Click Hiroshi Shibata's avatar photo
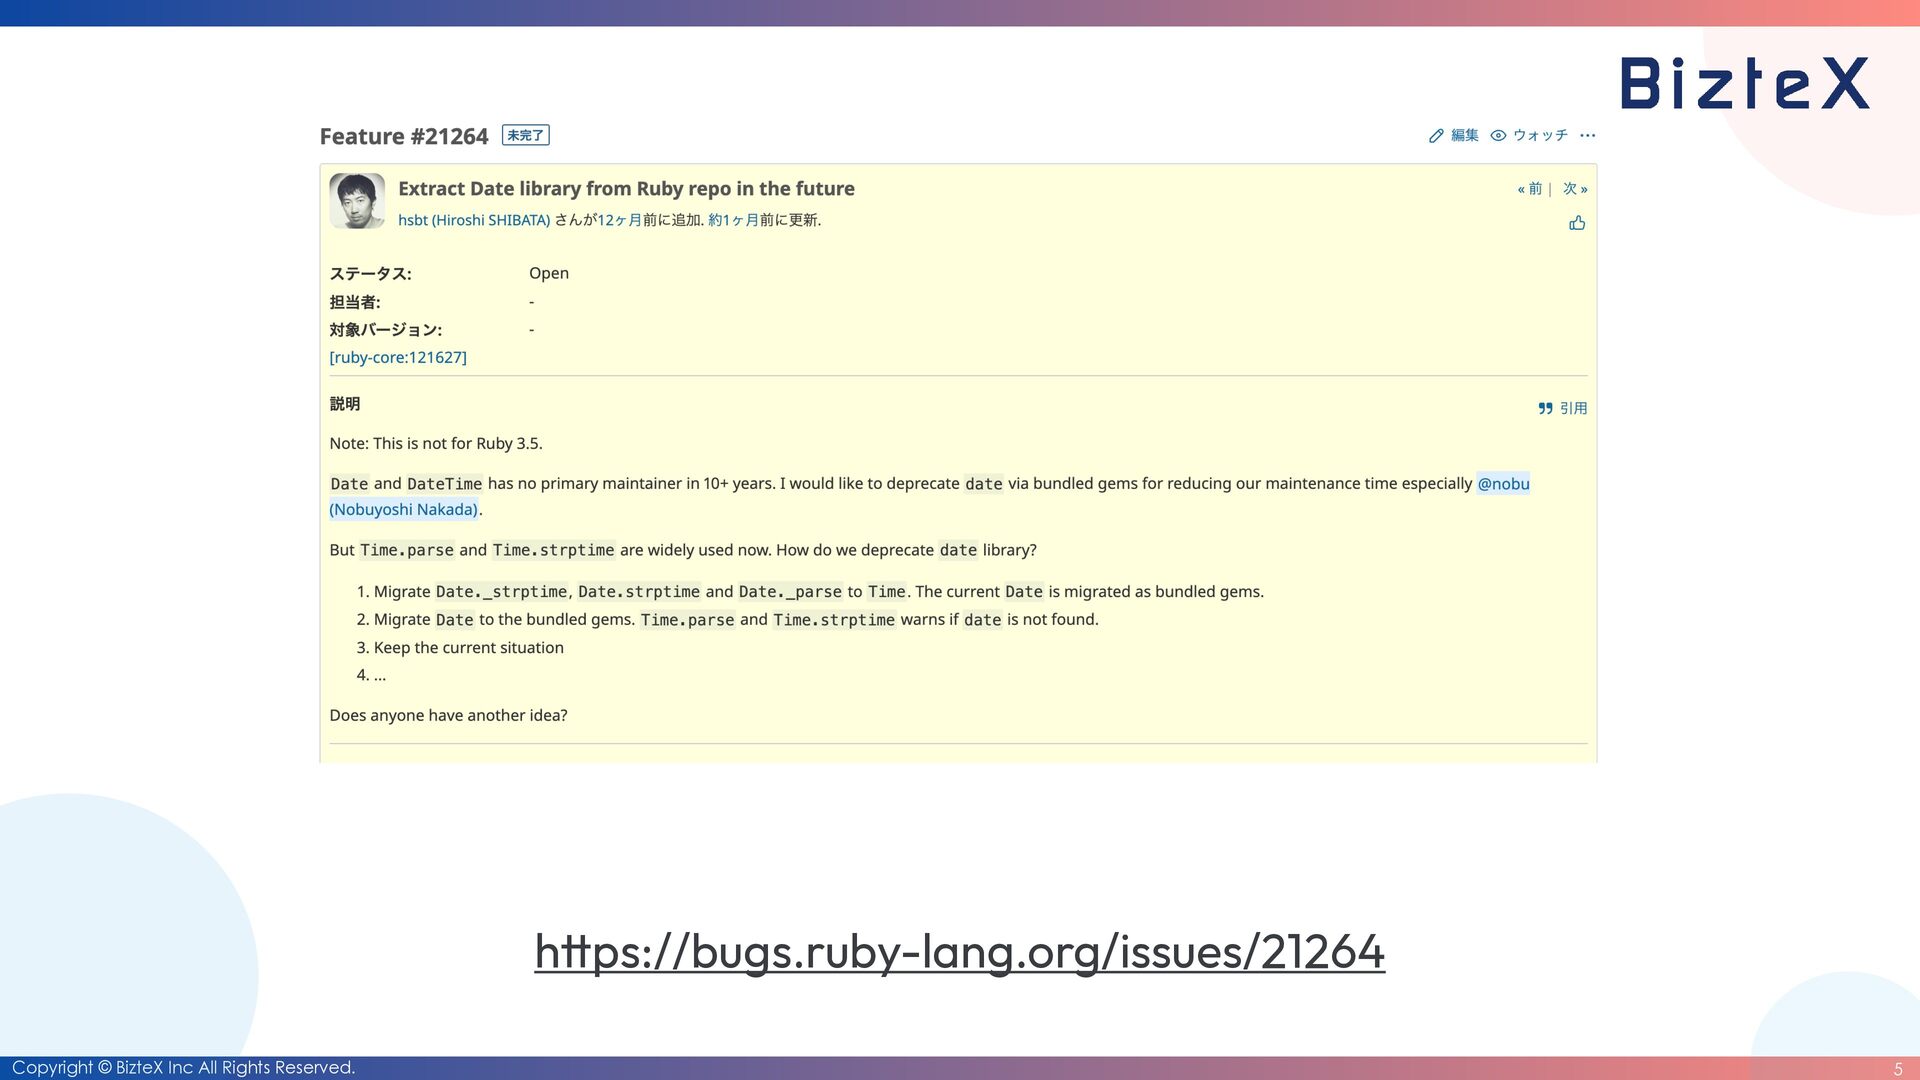1920x1080 pixels. click(x=357, y=201)
